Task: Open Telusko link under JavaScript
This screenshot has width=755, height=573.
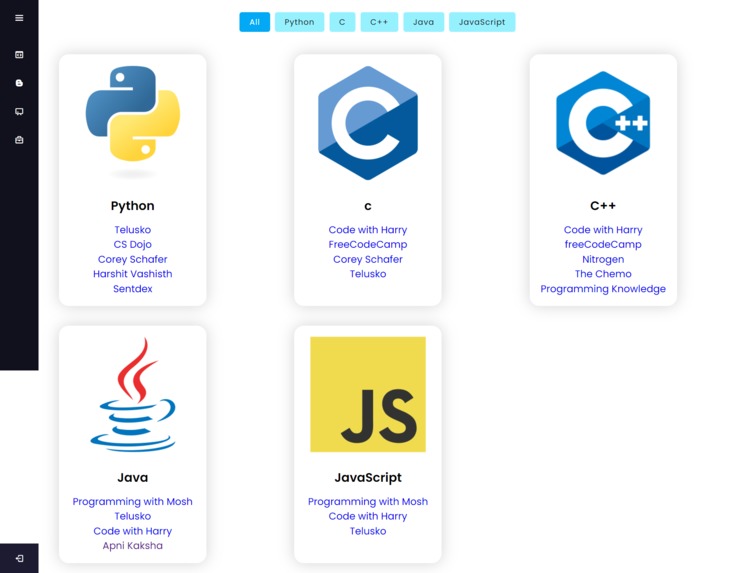Action: point(368,531)
